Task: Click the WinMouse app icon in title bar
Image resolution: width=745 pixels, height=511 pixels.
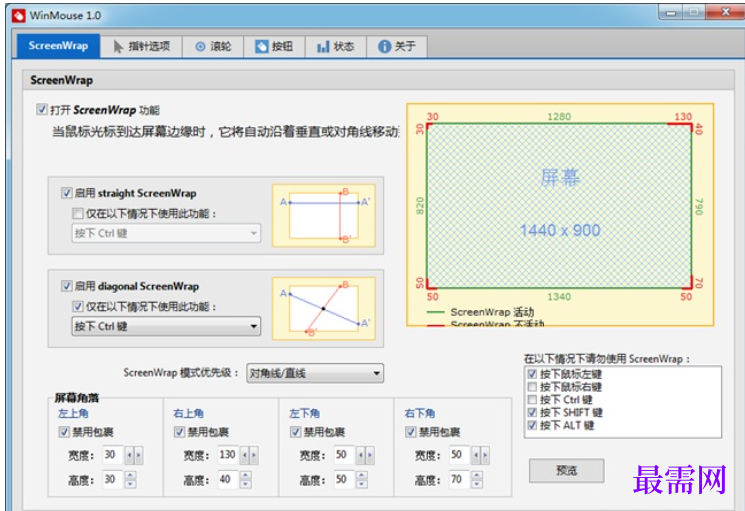Action: pos(19,16)
